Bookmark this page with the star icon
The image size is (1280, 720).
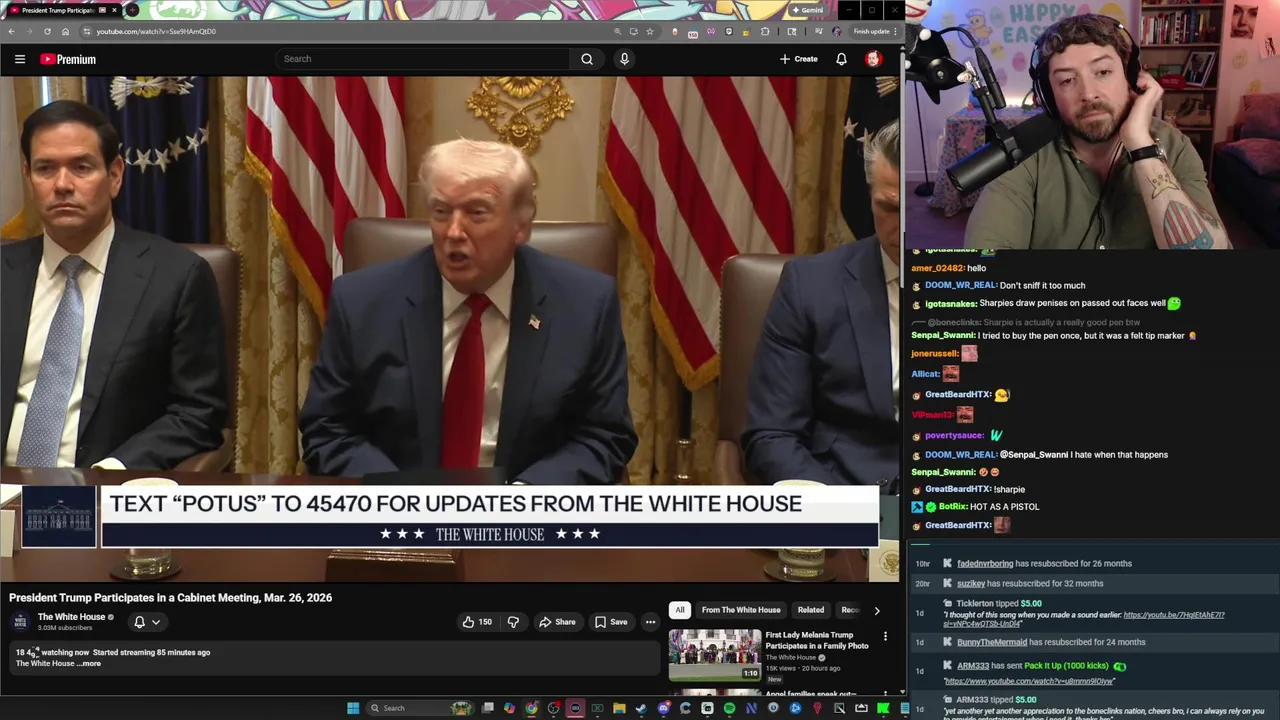coord(650,31)
